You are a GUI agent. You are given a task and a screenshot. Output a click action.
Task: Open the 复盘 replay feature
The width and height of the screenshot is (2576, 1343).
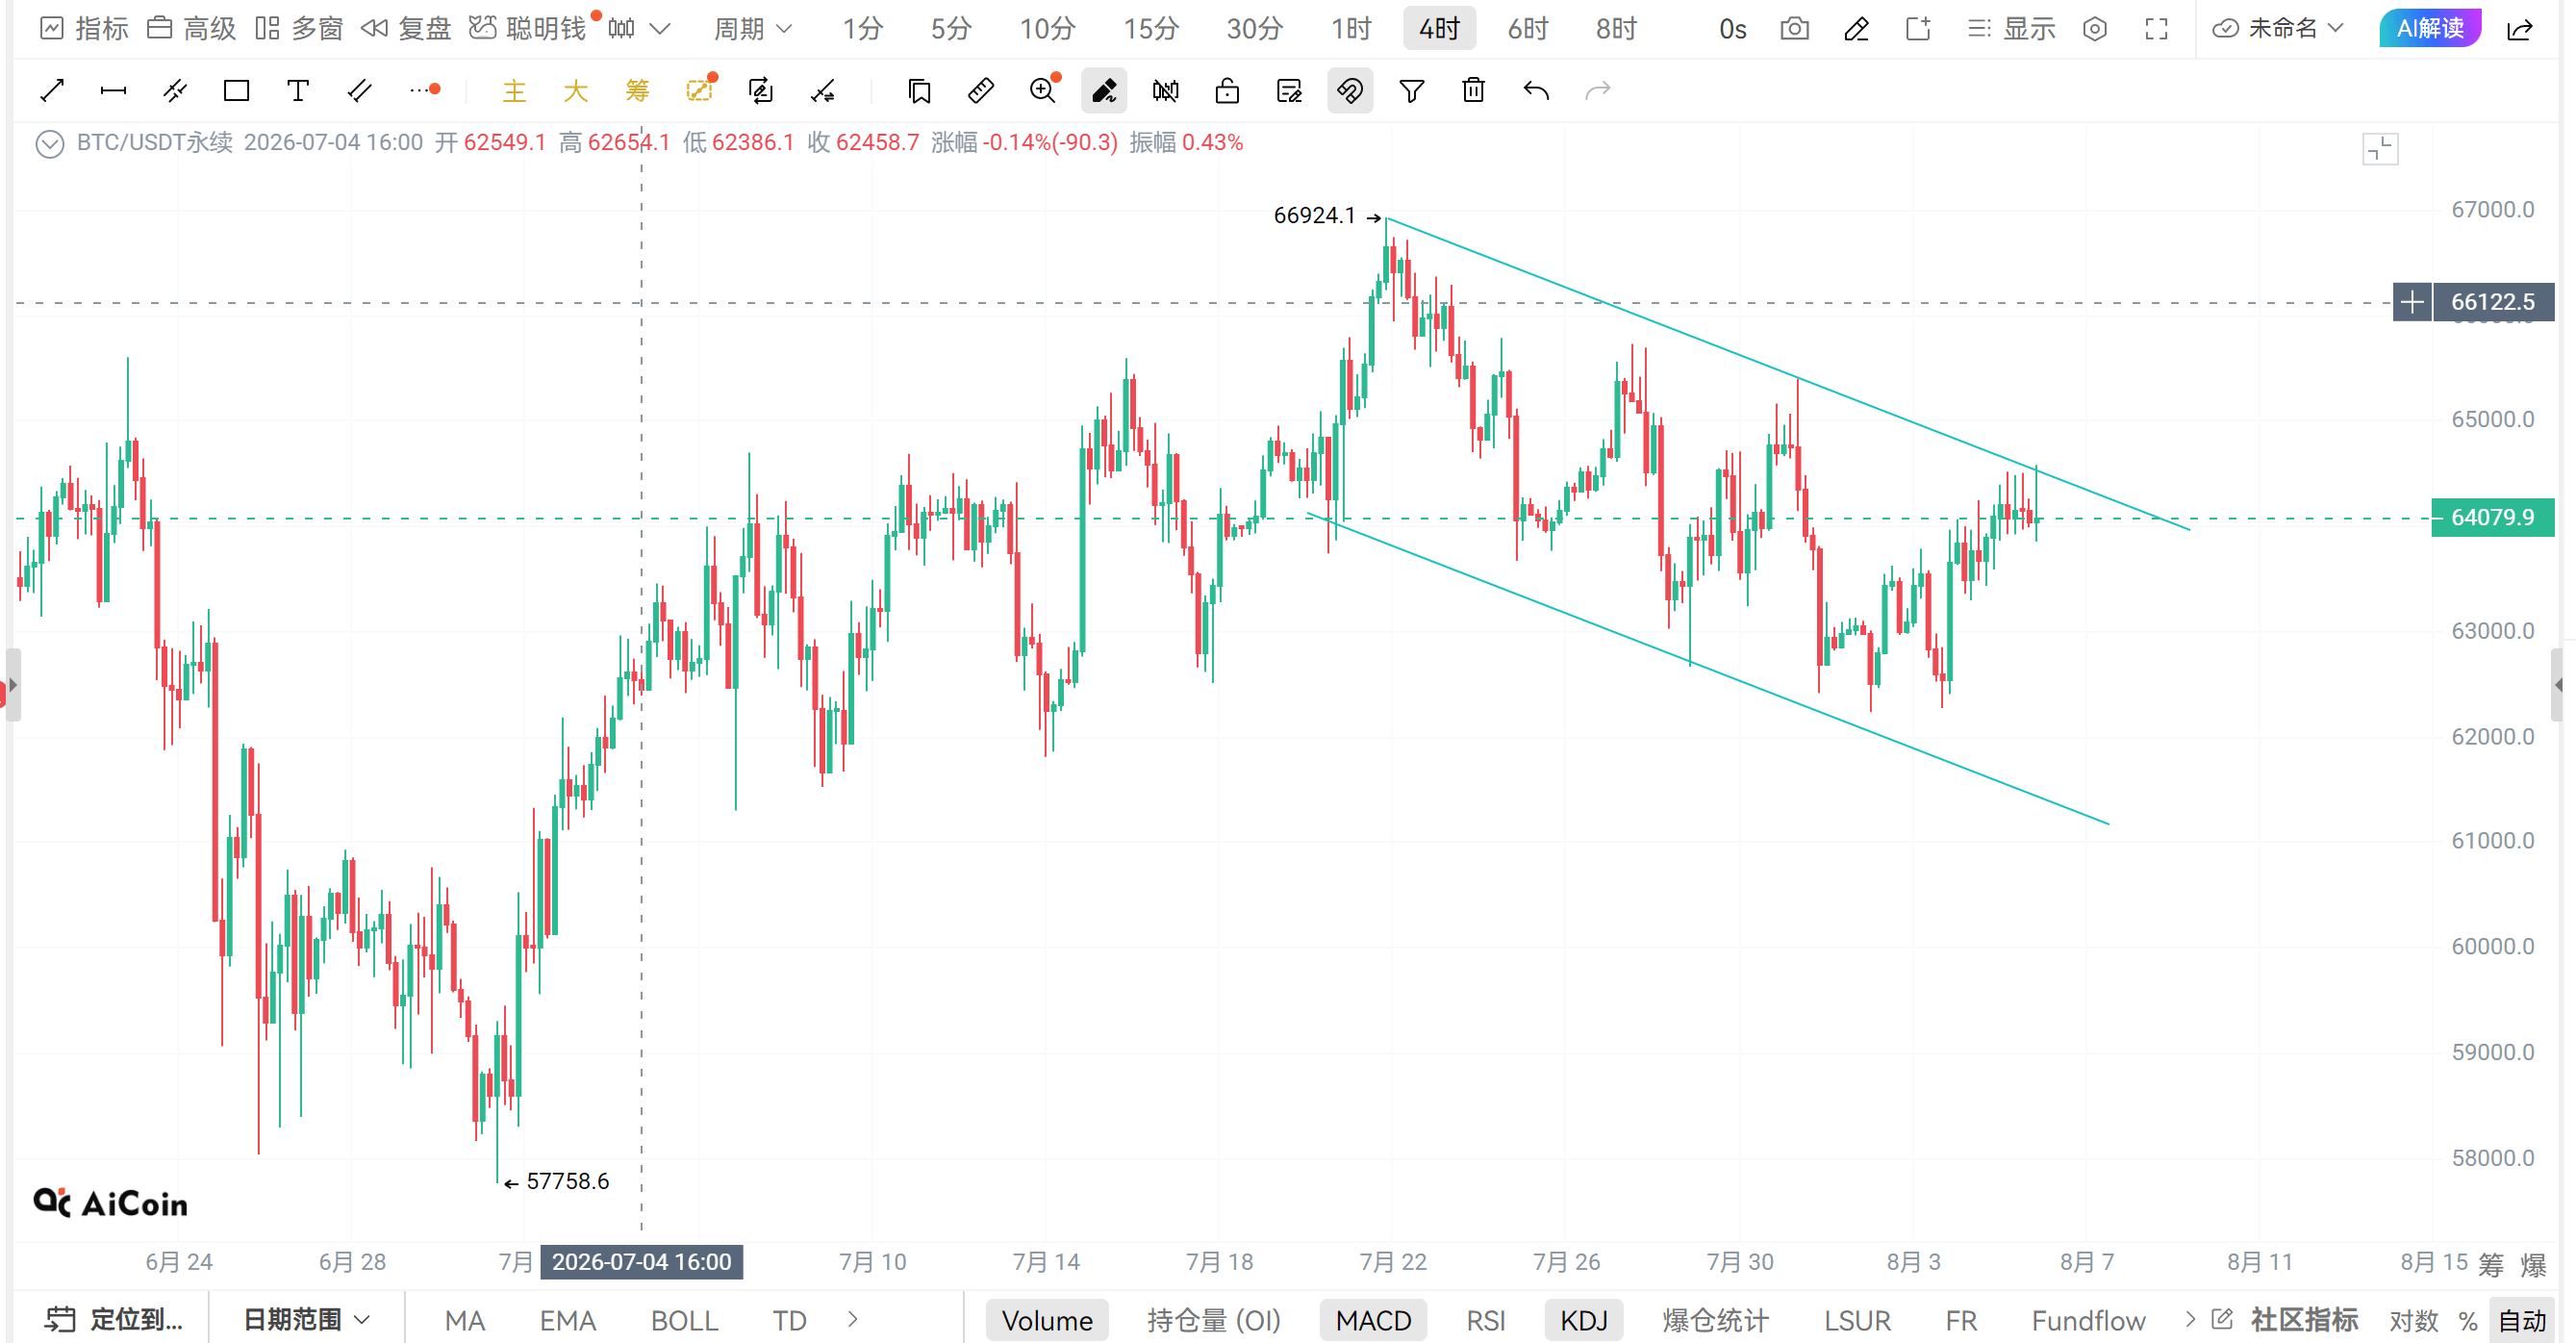[406, 29]
